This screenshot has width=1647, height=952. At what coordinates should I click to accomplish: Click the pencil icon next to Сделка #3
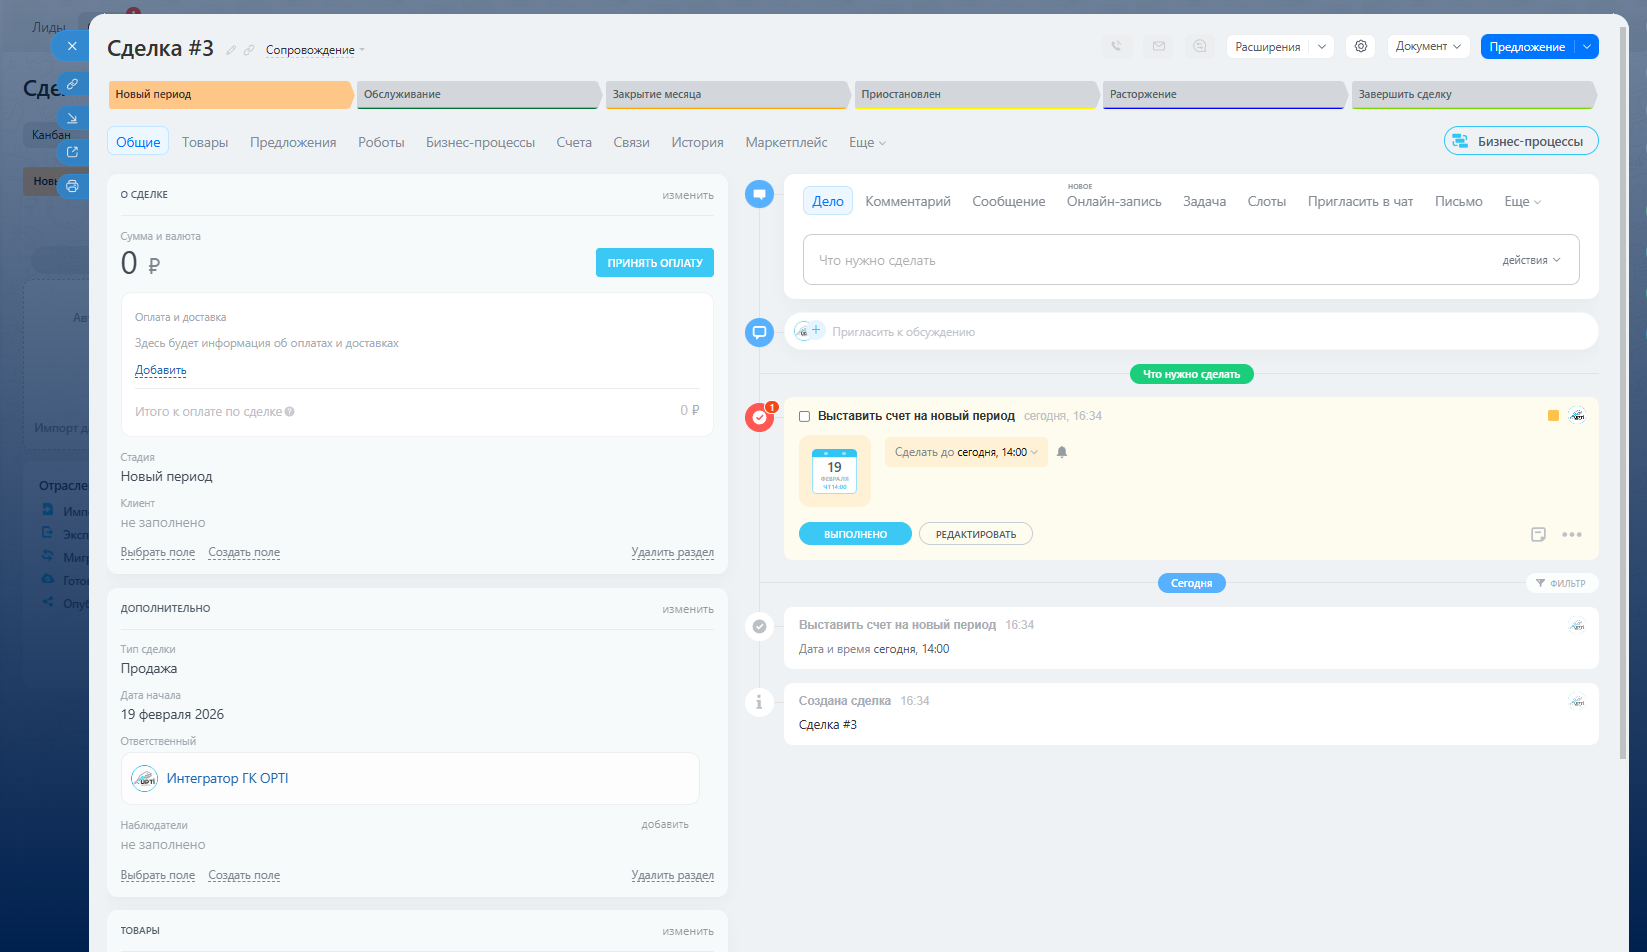pyautogui.click(x=231, y=50)
